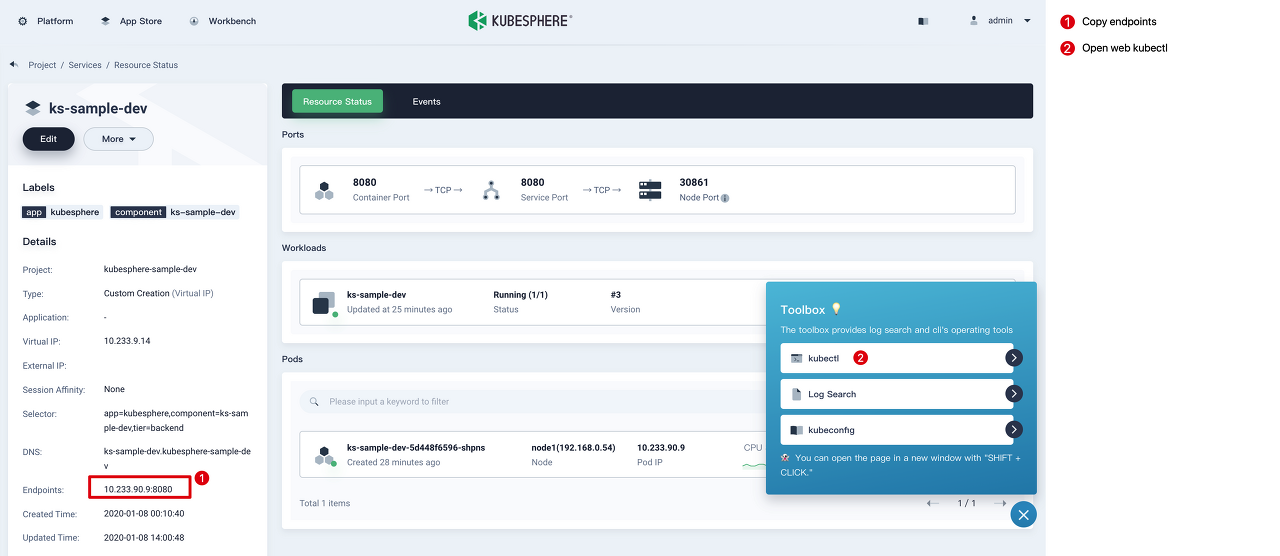Image resolution: width=1280 pixels, height=556 pixels.
Task: Click the KubeSphere logo
Action: [520, 20]
